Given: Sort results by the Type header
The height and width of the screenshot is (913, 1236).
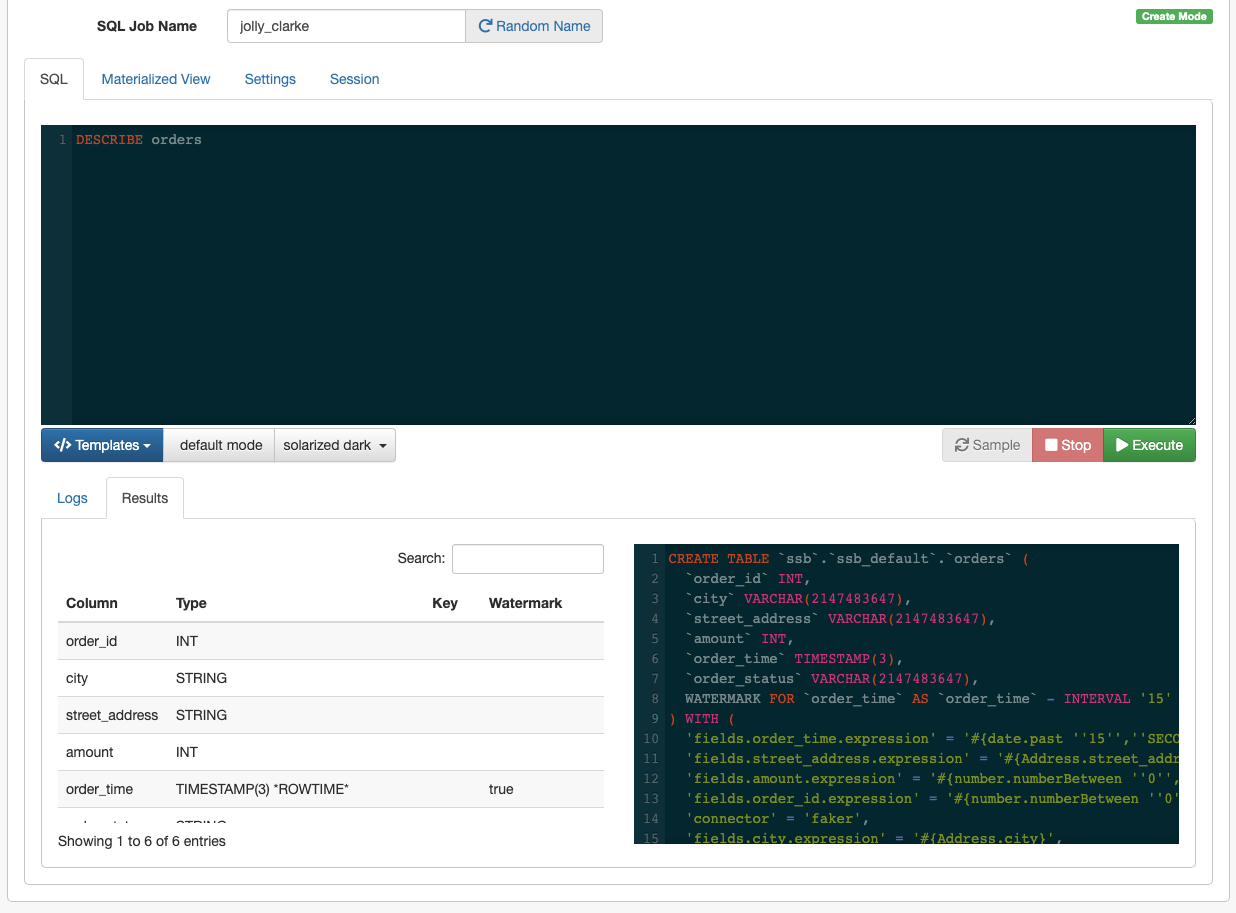Looking at the screenshot, I should pyautogui.click(x=191, y=603).
